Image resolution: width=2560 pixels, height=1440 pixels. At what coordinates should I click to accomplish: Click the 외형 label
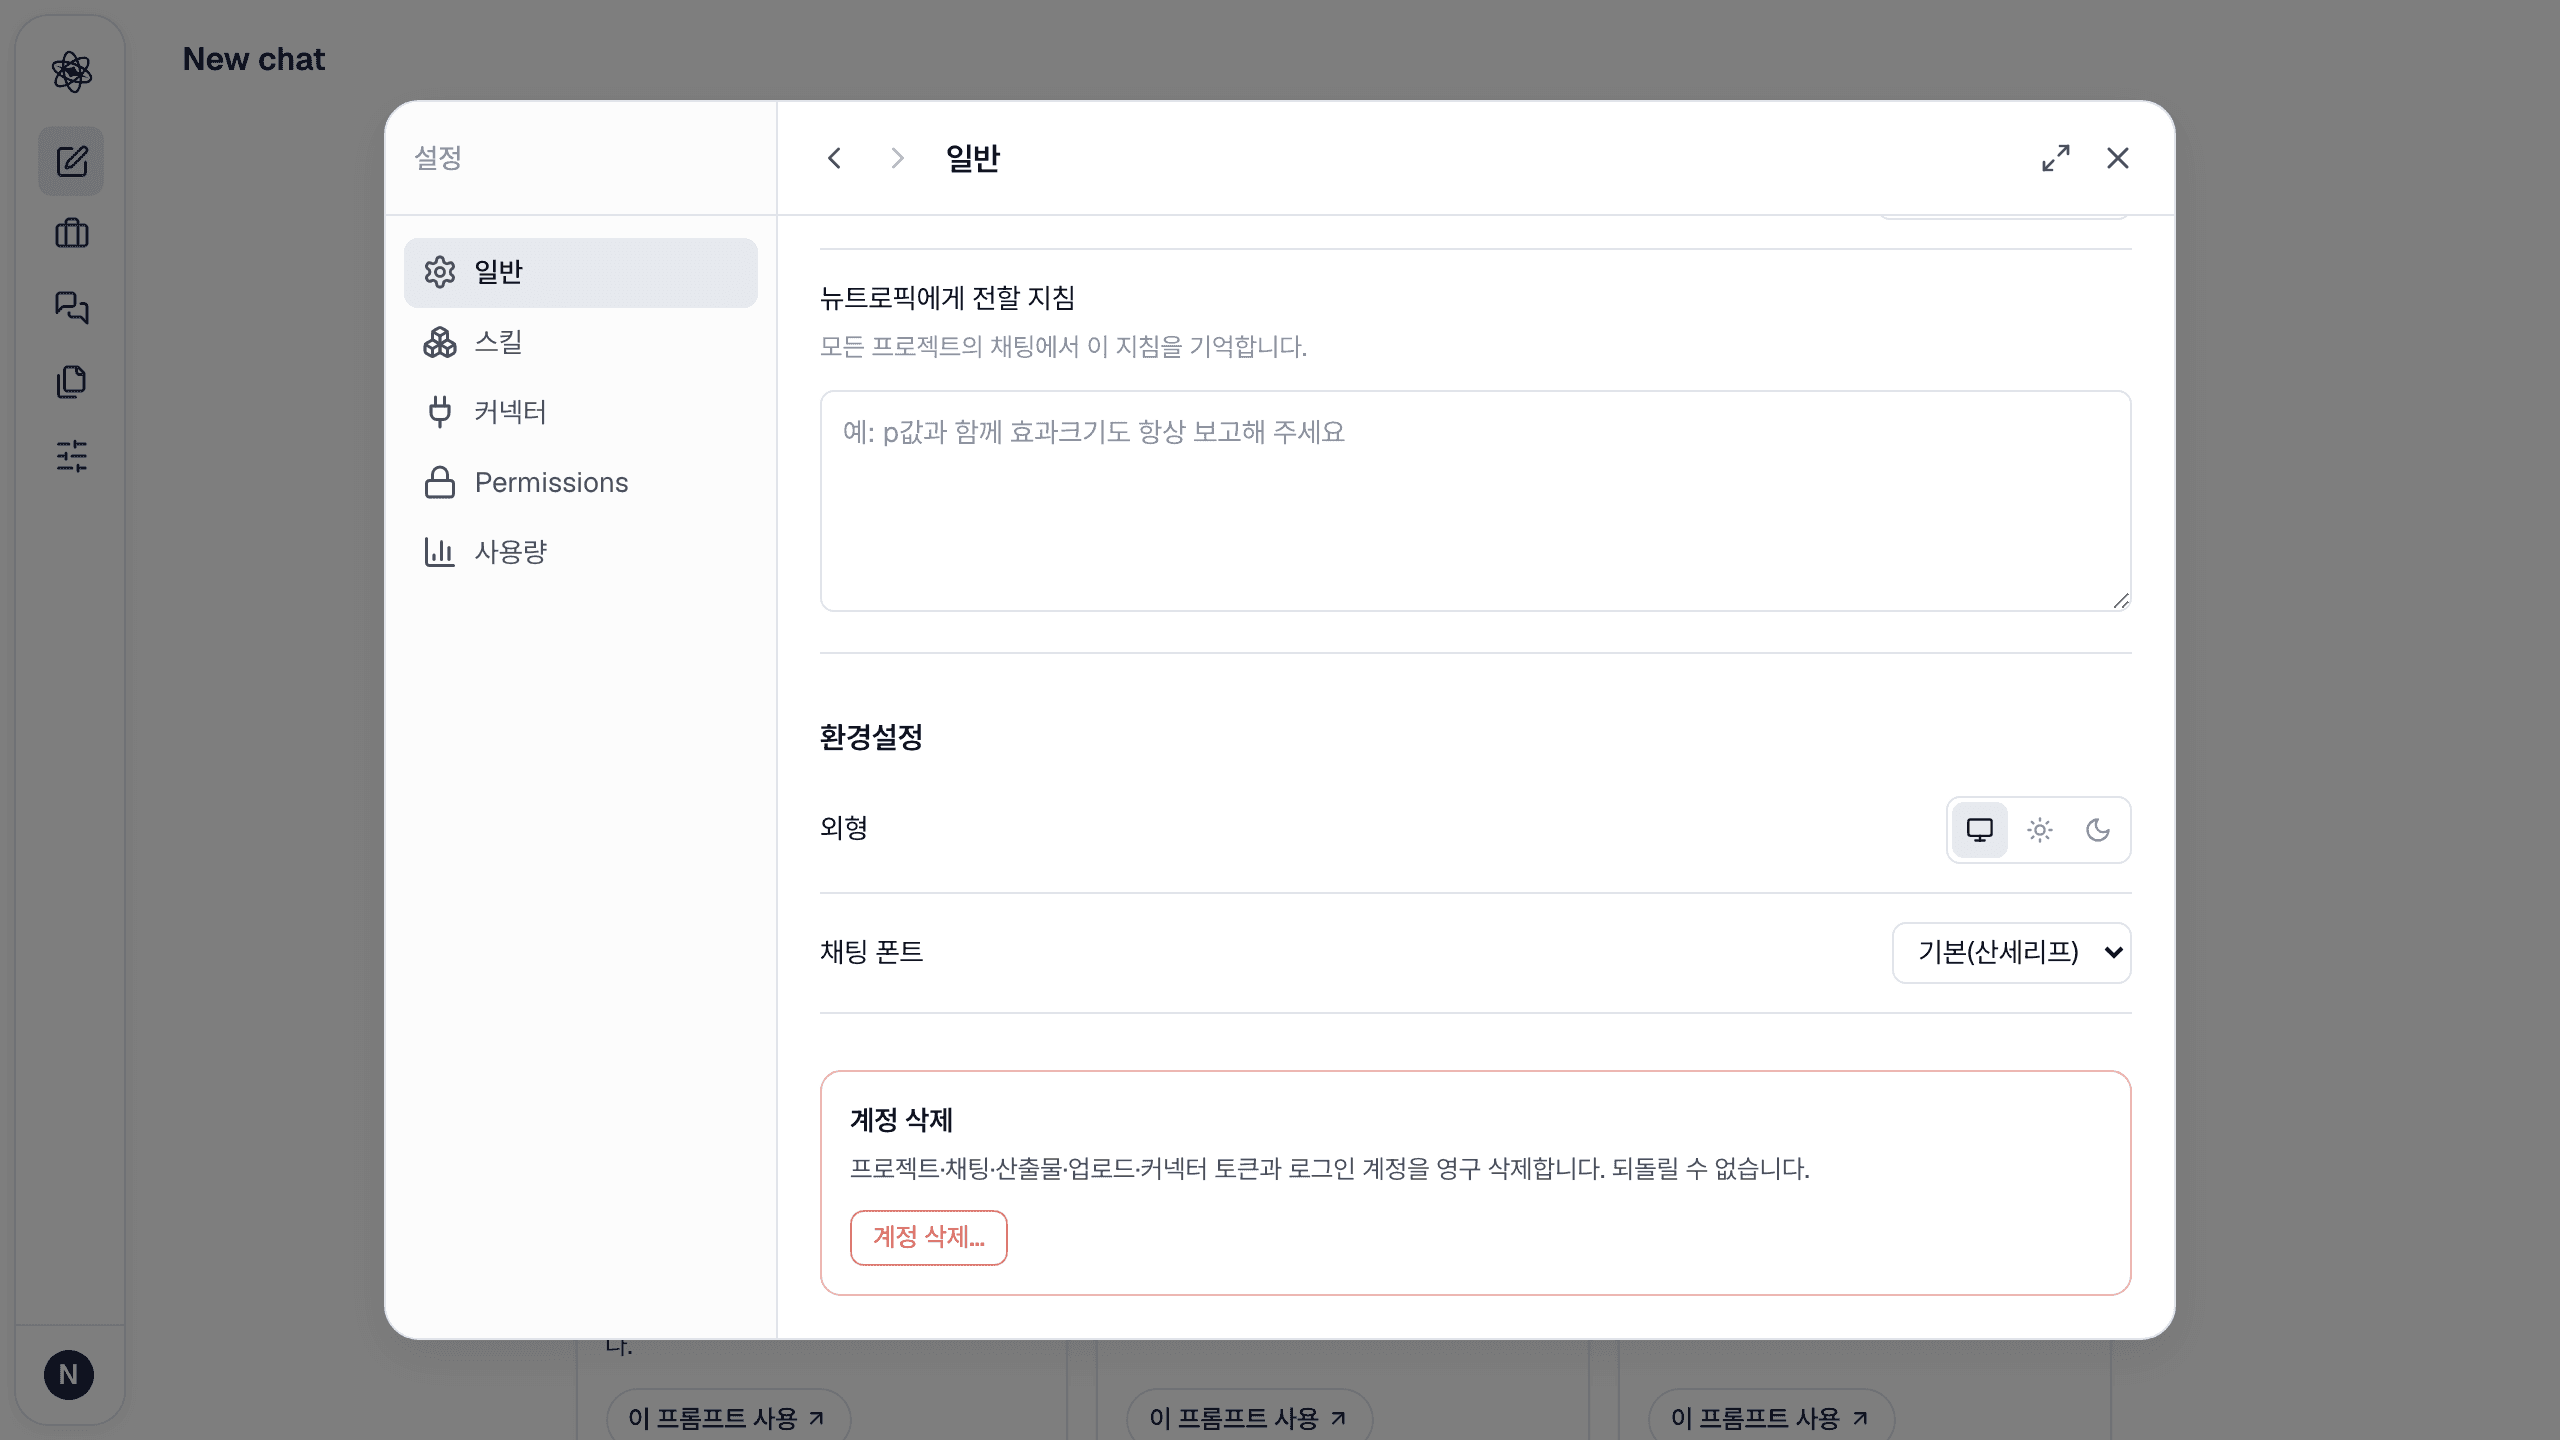843,828
